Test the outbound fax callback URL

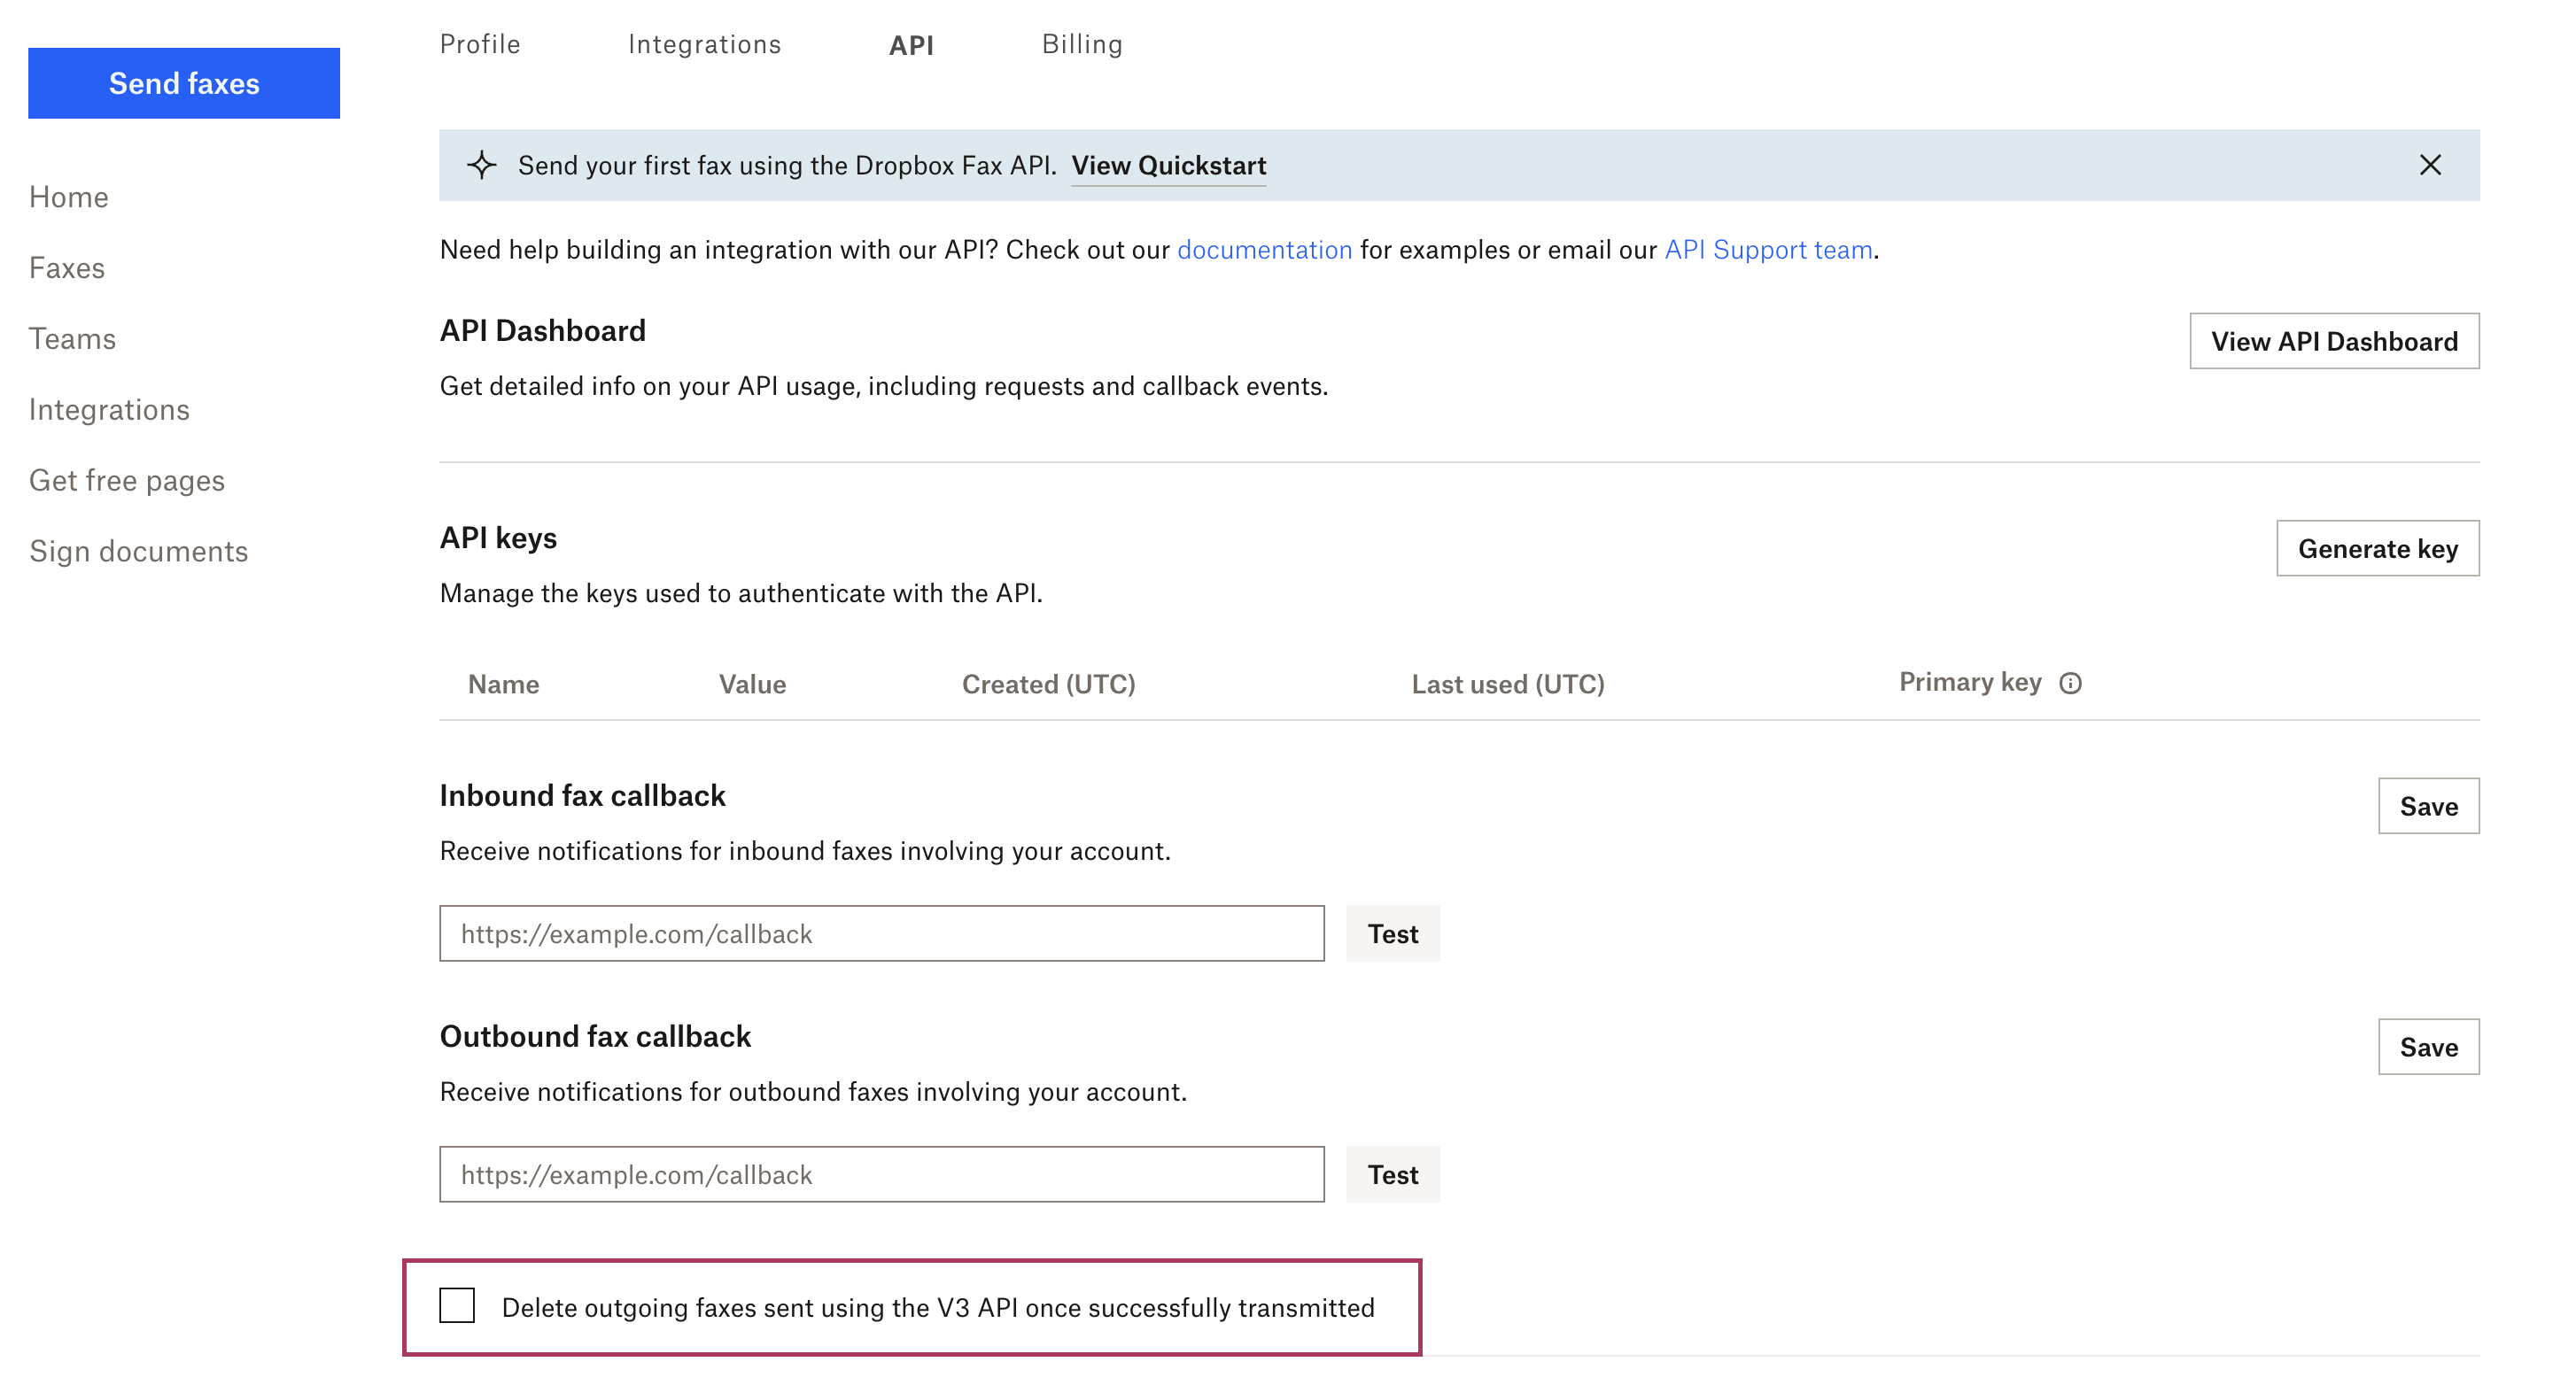(x=1392, y=1174)
